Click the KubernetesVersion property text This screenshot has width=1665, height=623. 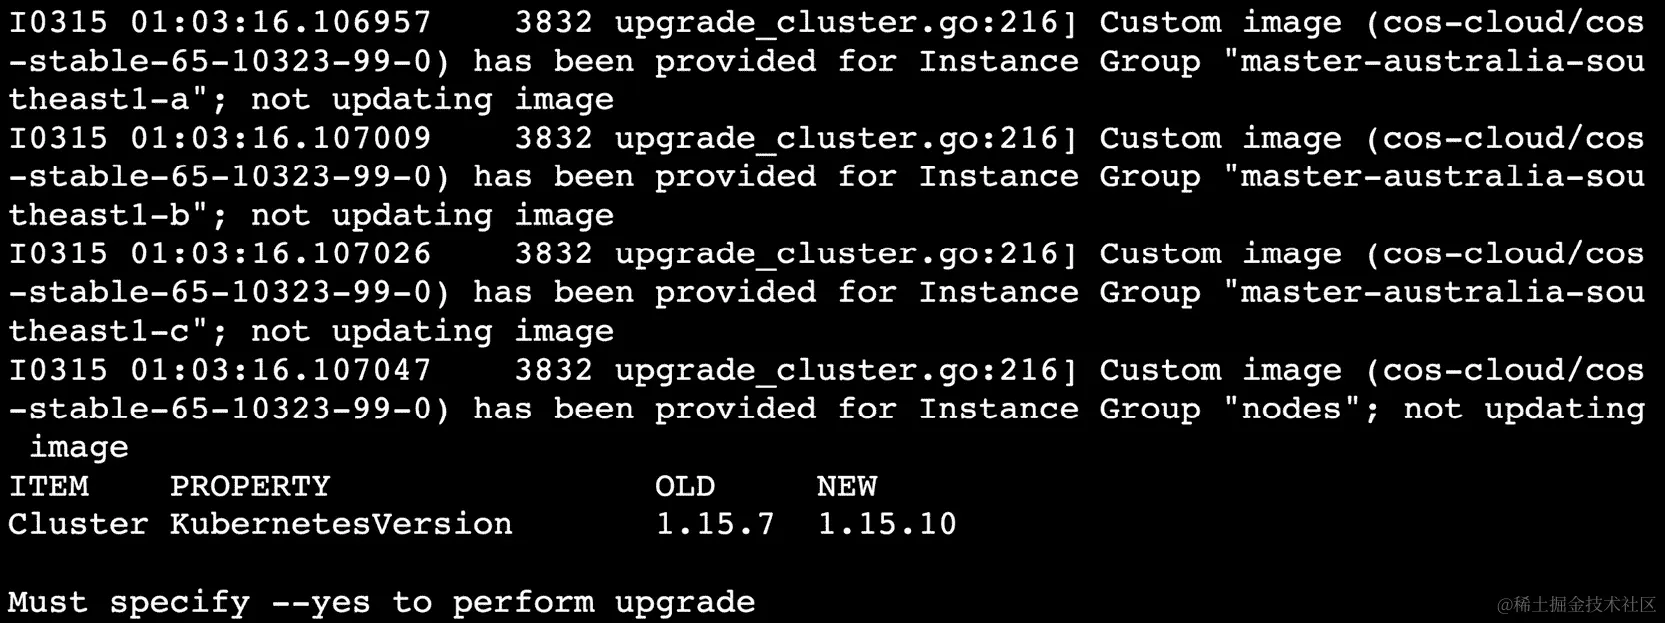341,524
